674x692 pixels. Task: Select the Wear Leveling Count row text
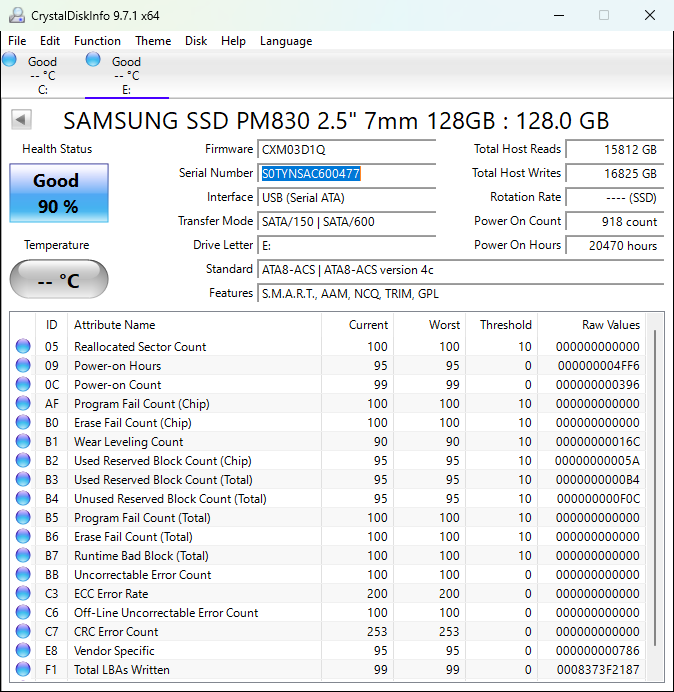128,441
